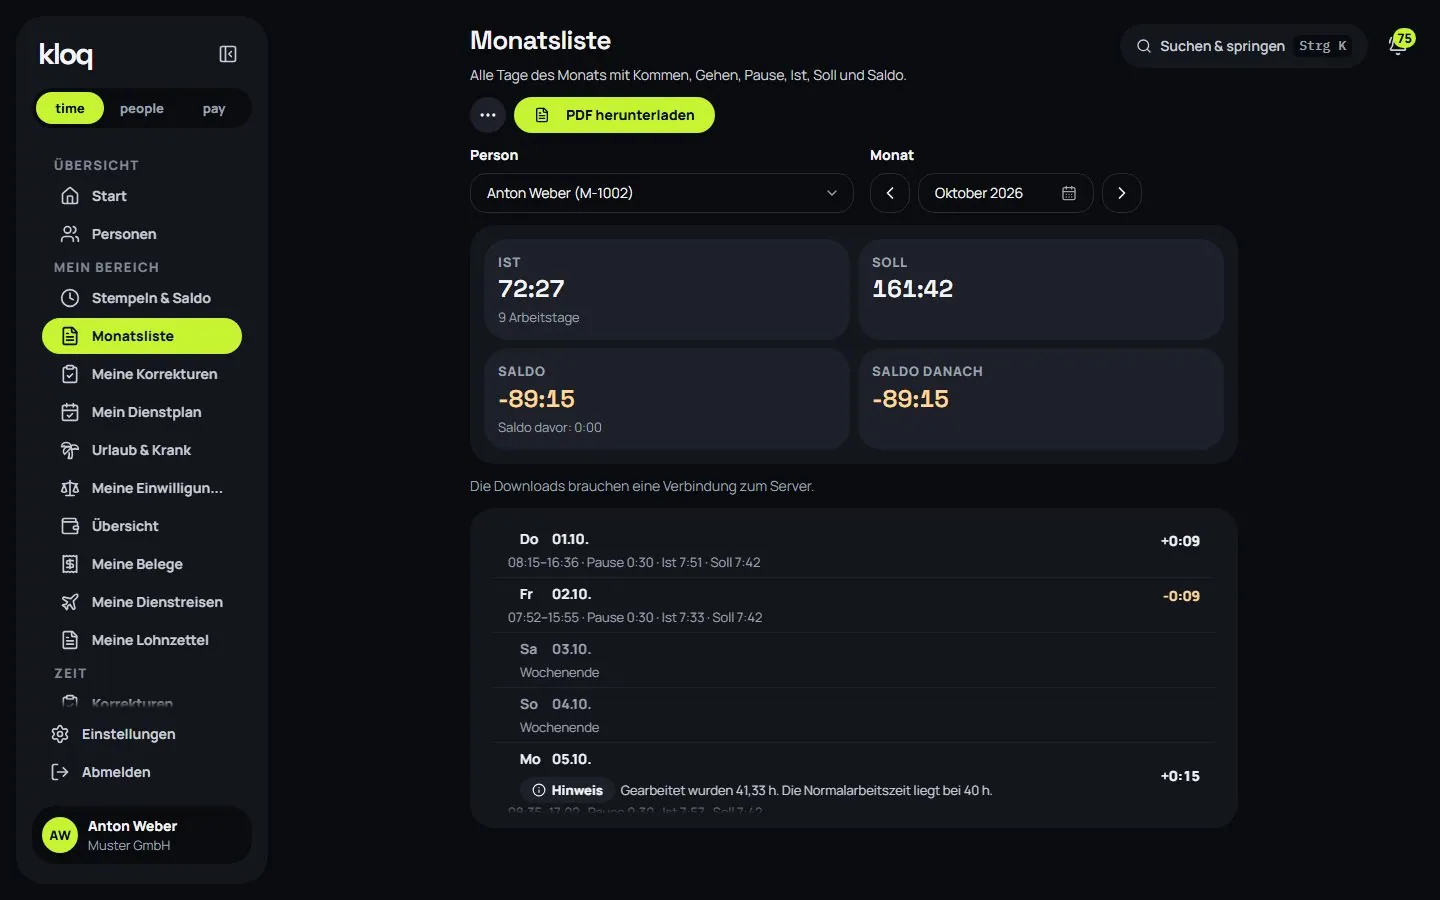Collapse the sidebar with the panel icon
This screenshot has width=1440, height=900.
click(228, 54)
